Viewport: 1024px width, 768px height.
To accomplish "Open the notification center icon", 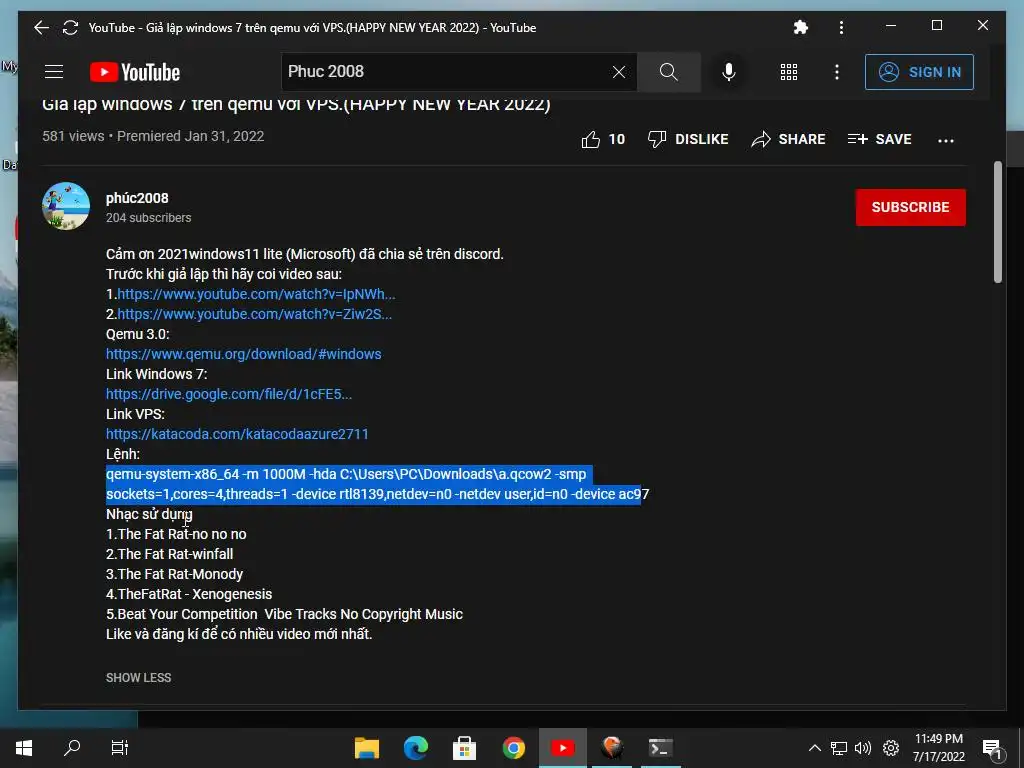I will (992, 748).
